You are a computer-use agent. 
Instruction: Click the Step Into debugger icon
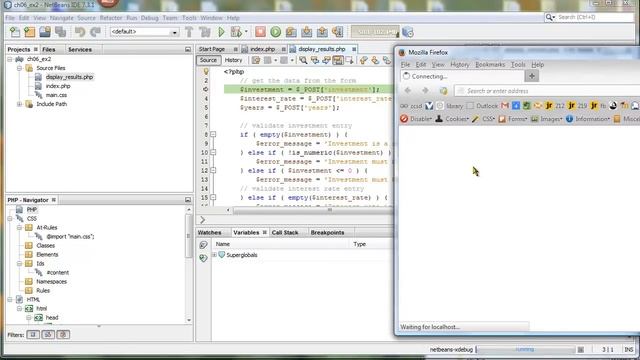click(307, 32)
